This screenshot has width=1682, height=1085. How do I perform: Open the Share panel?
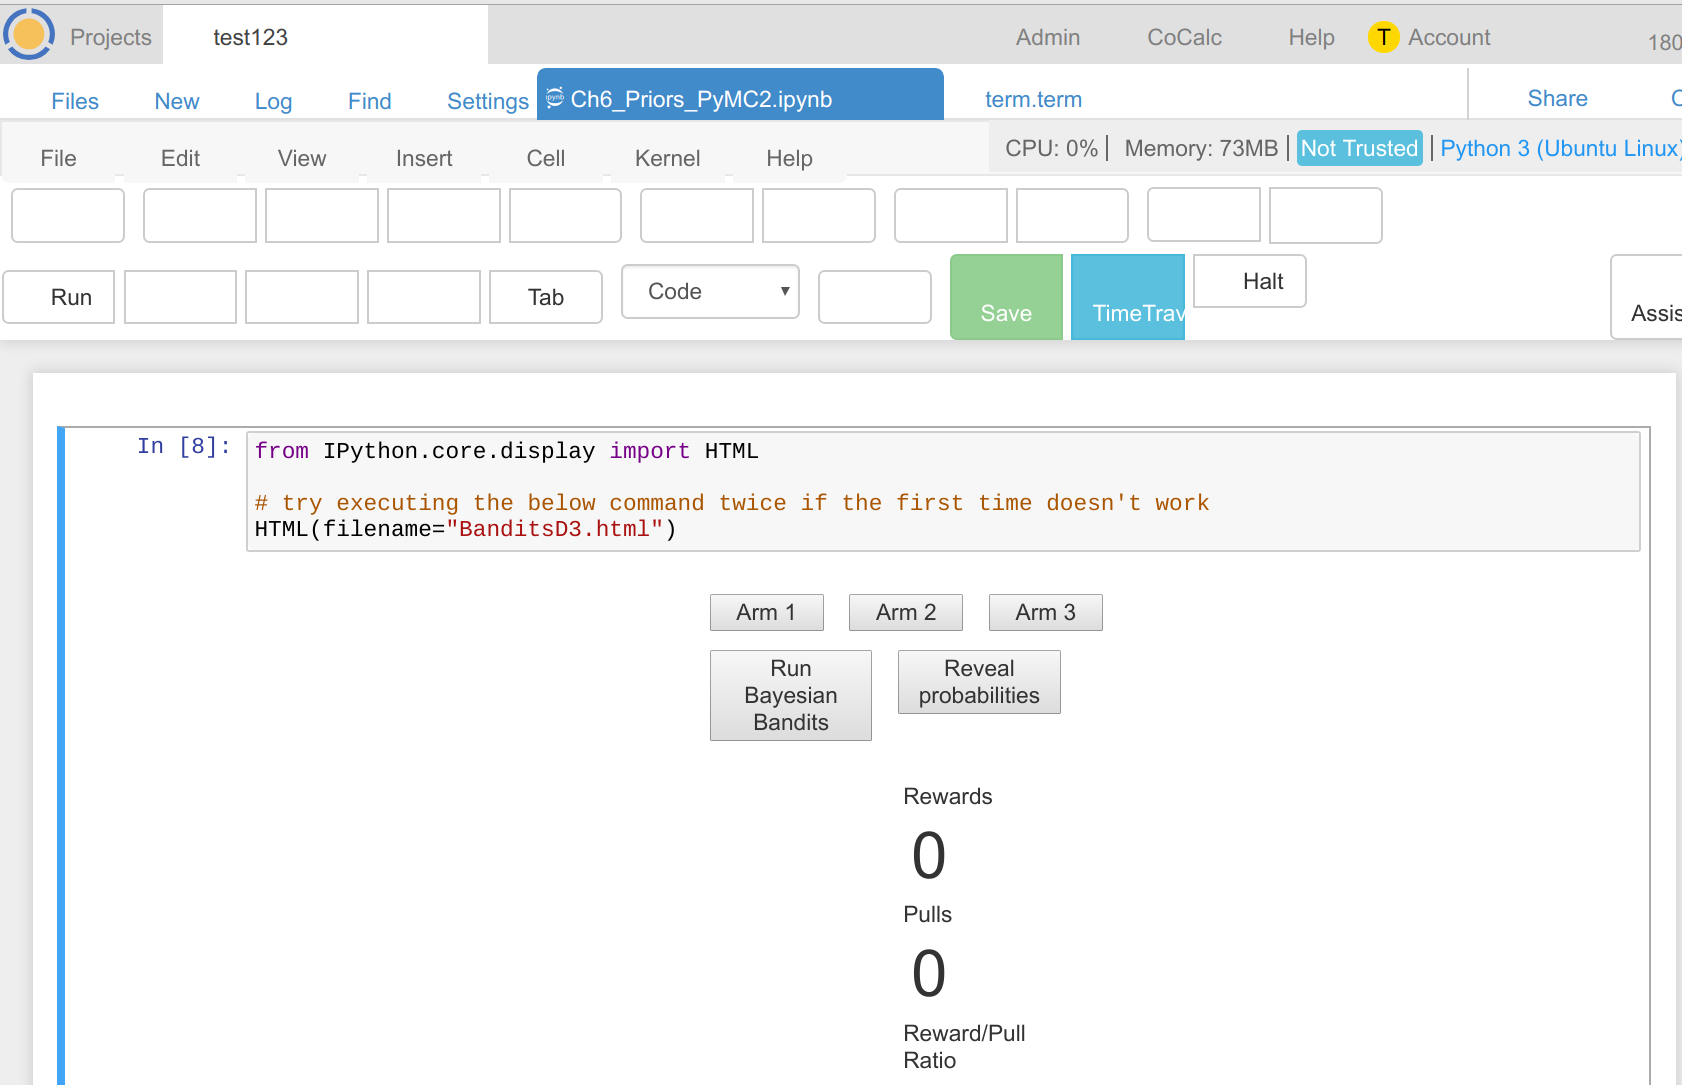pyautogui.click(x=1557, y=98)
